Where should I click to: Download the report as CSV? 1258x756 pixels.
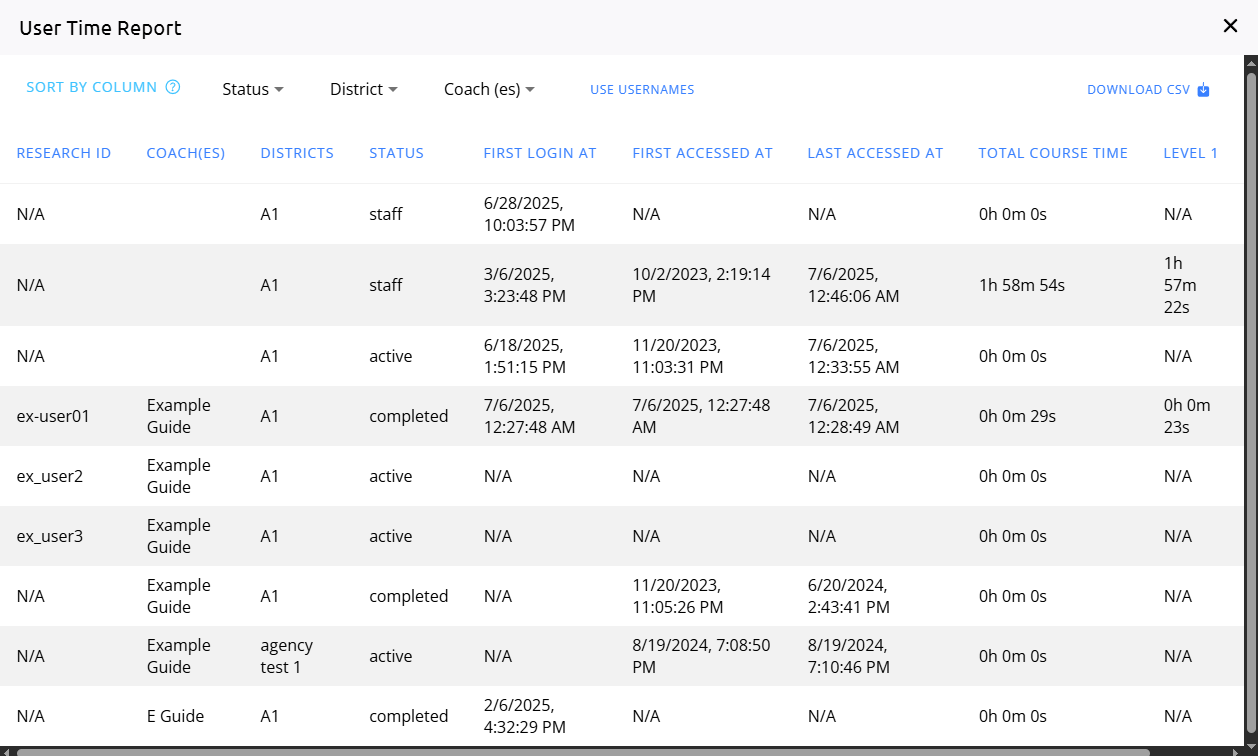point(1139,90)
